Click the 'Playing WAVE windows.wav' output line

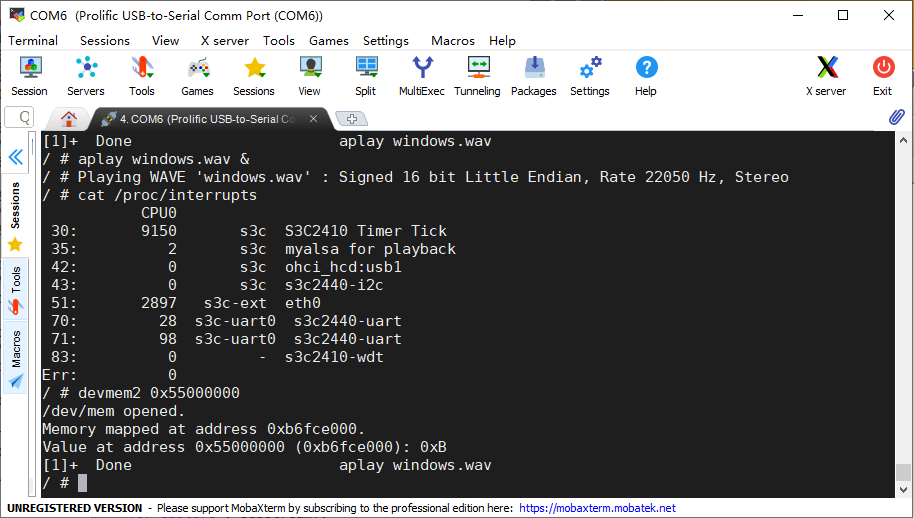coord(433,177)
